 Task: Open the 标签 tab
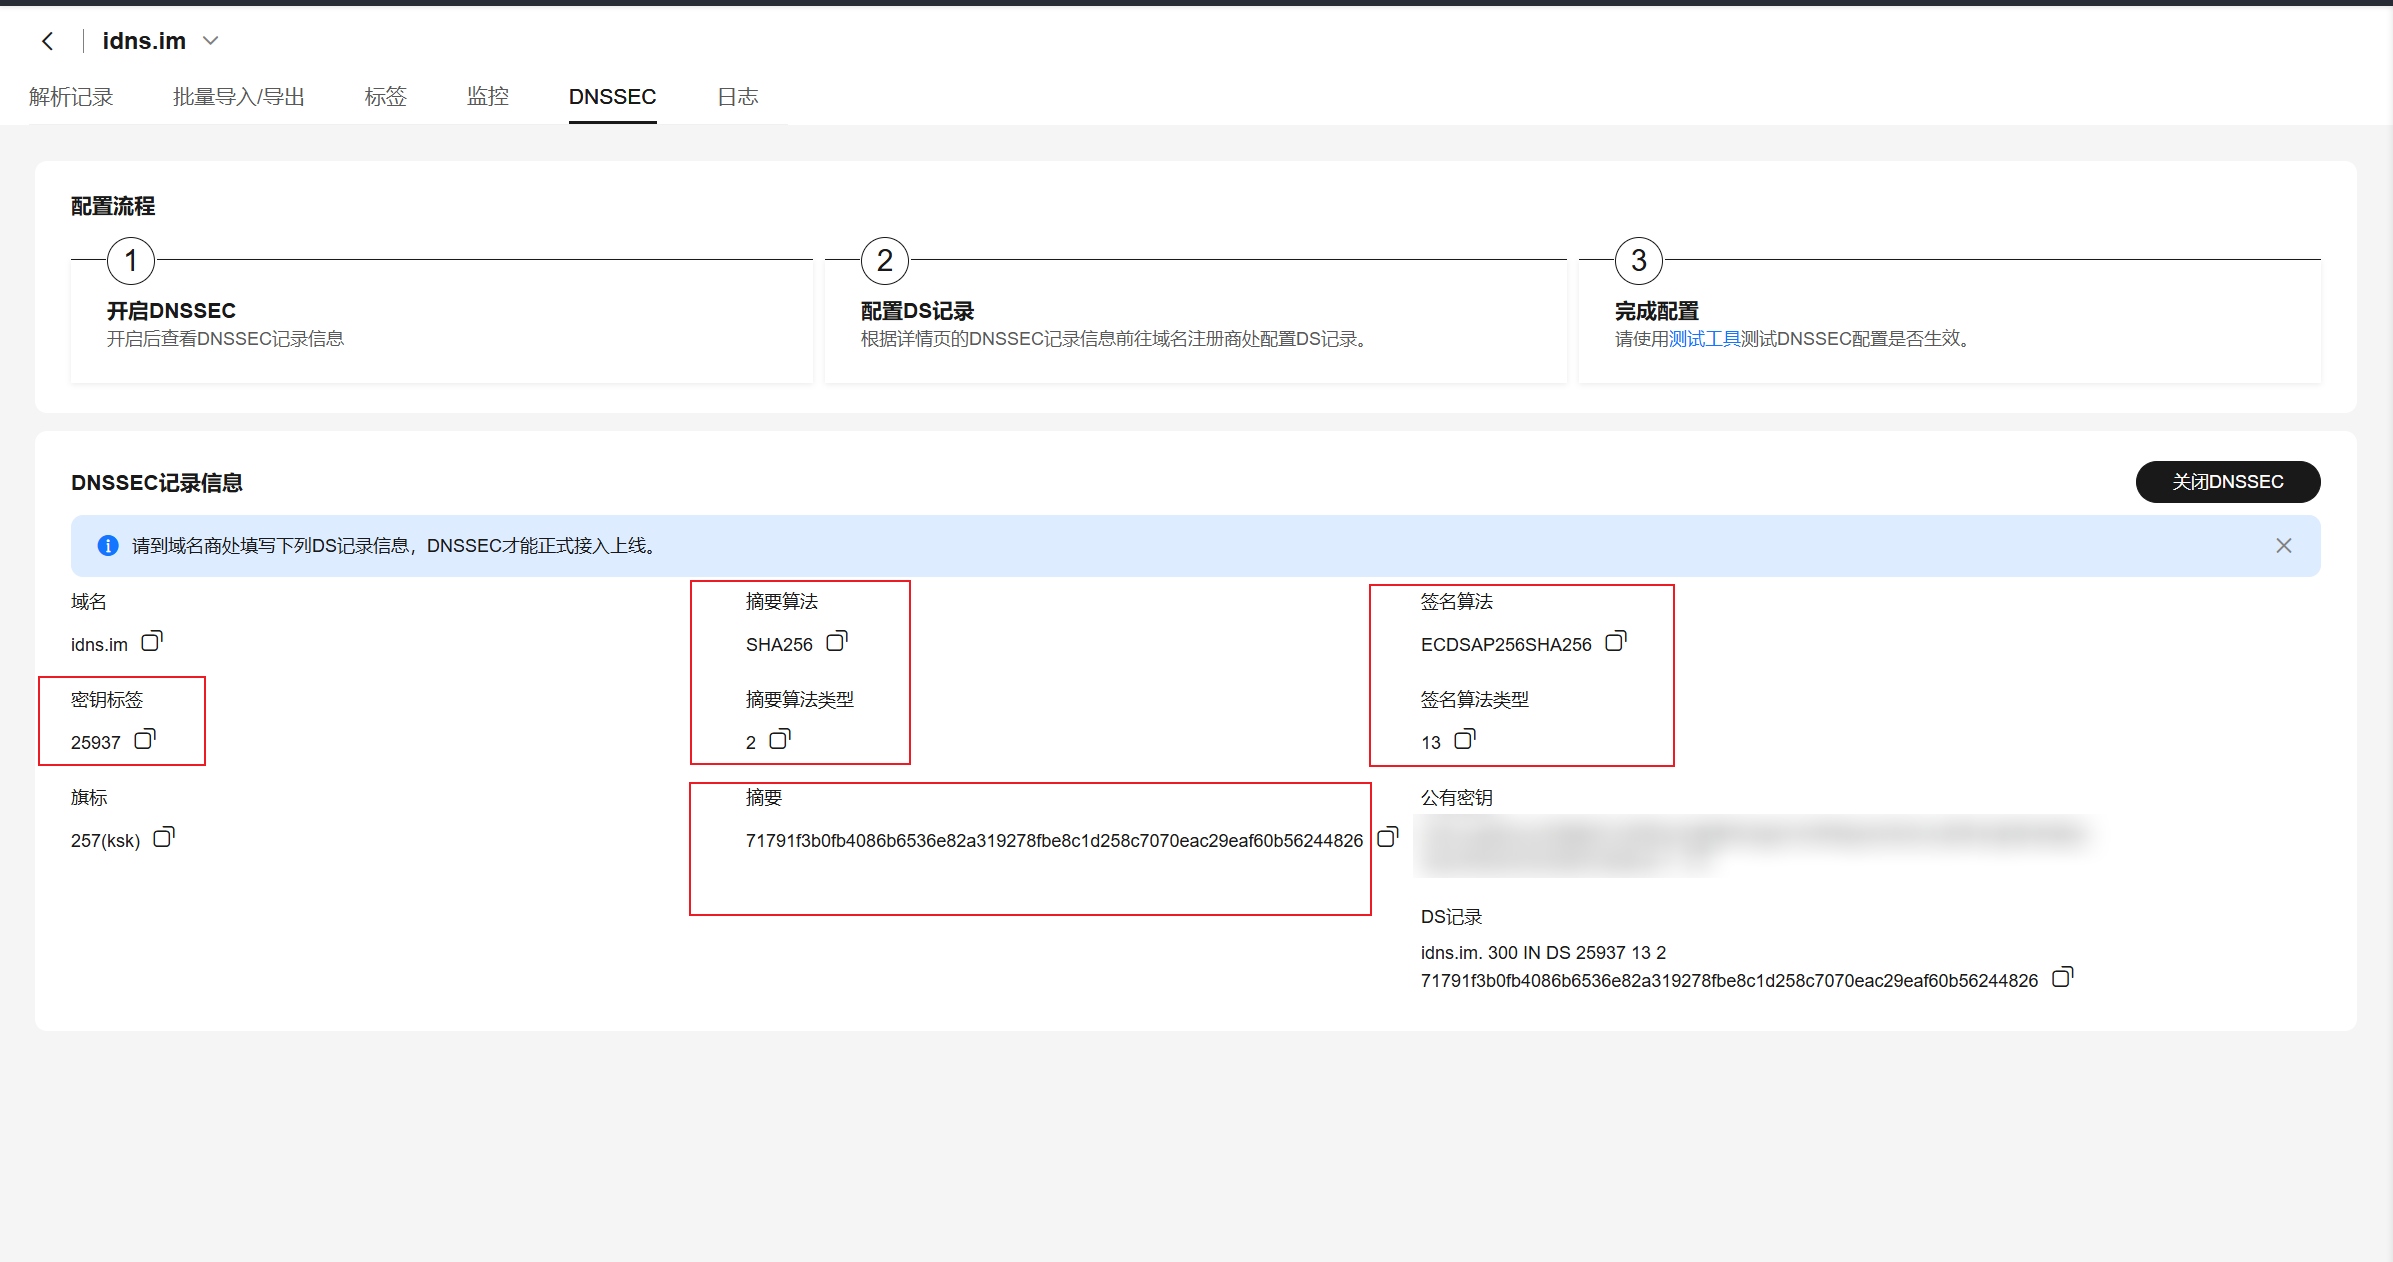pyautogui.click(x=385, y=97)
